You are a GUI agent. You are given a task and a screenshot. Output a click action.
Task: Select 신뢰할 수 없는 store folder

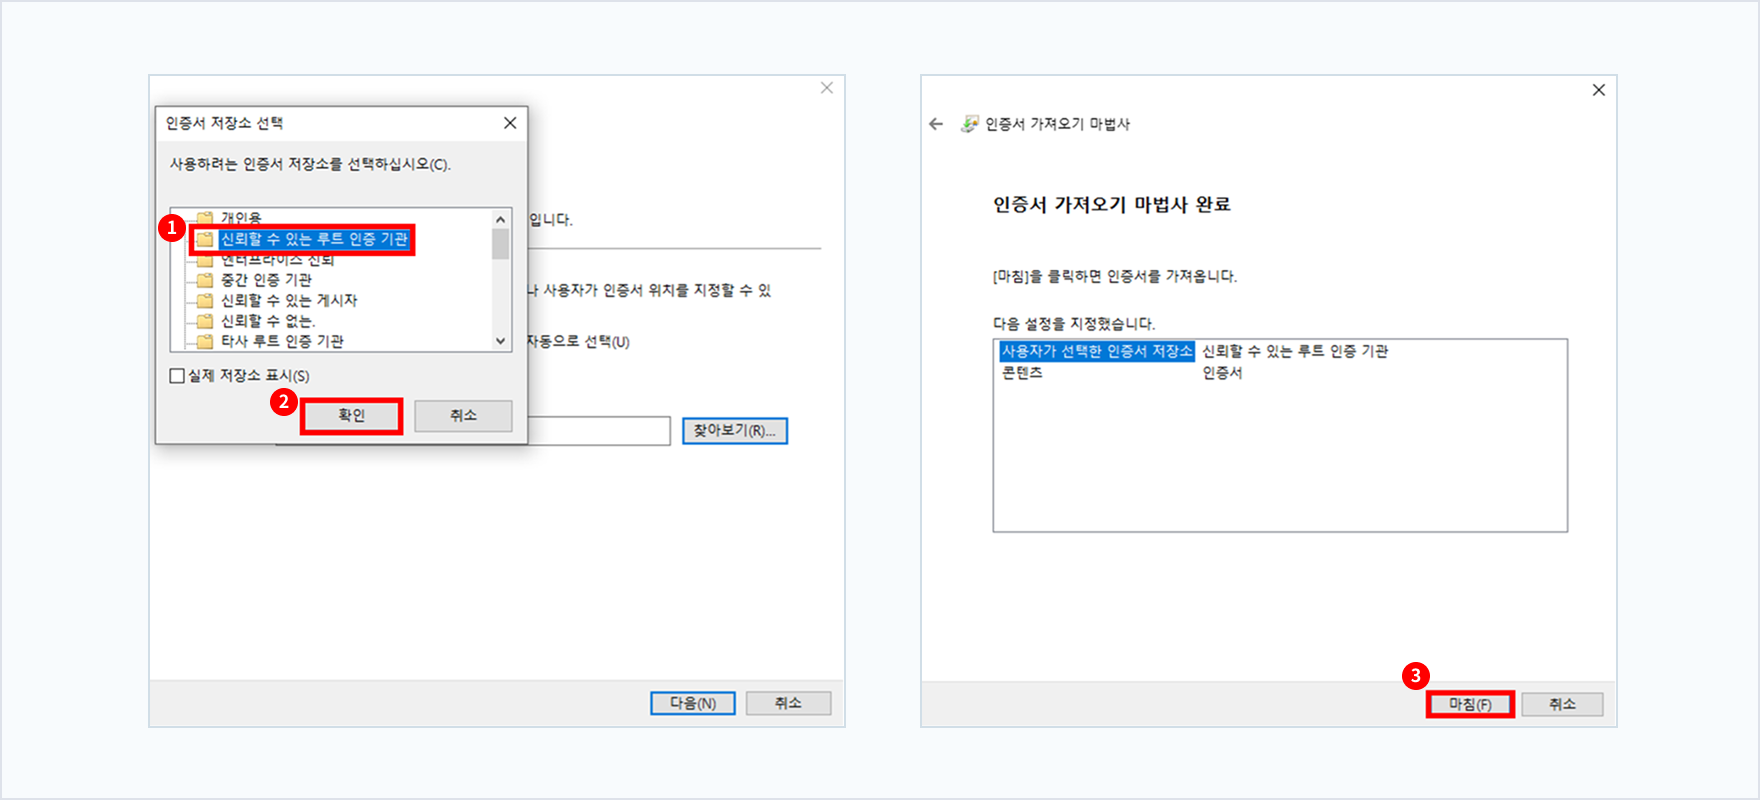268,321
